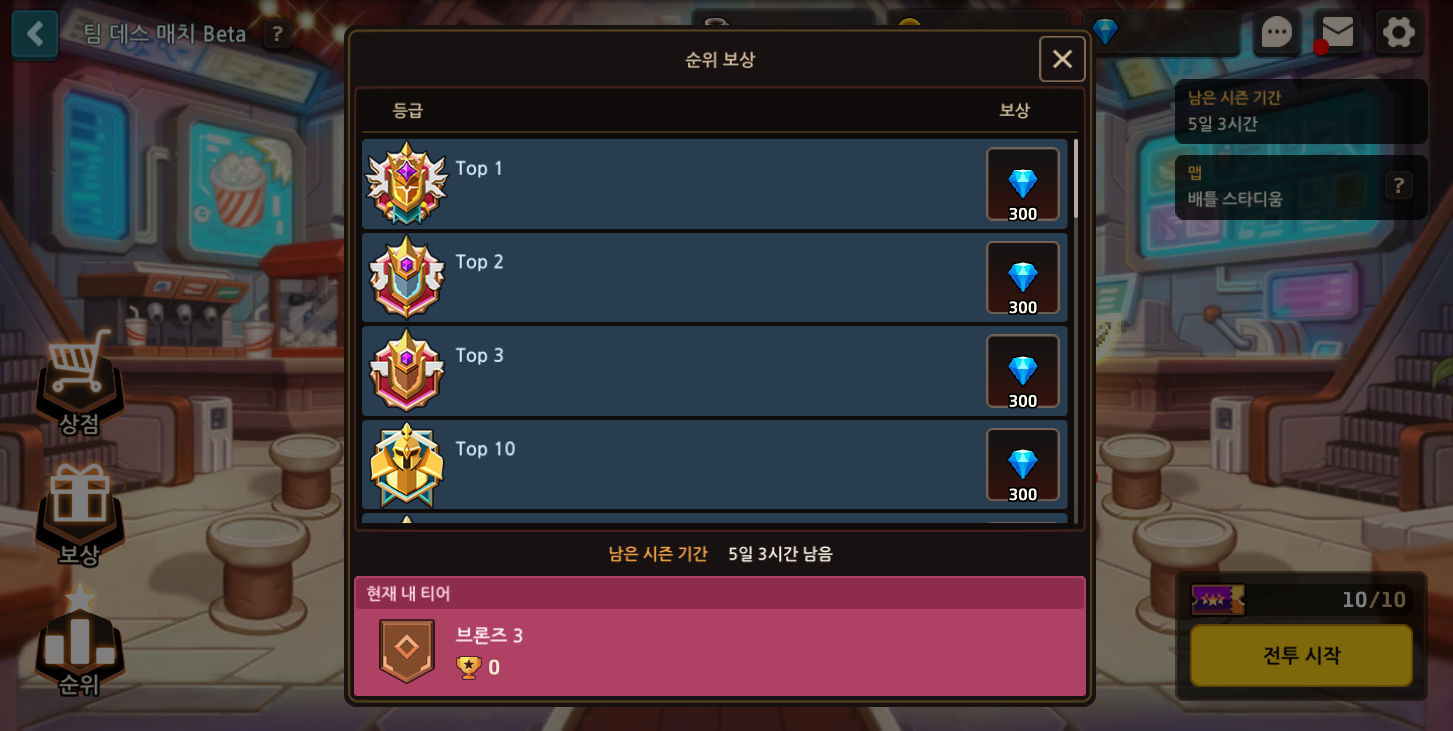This screenshot has height=731, width=1453.
Task: Click the Top 1 diamond reward box
Action: (1022, 184)
